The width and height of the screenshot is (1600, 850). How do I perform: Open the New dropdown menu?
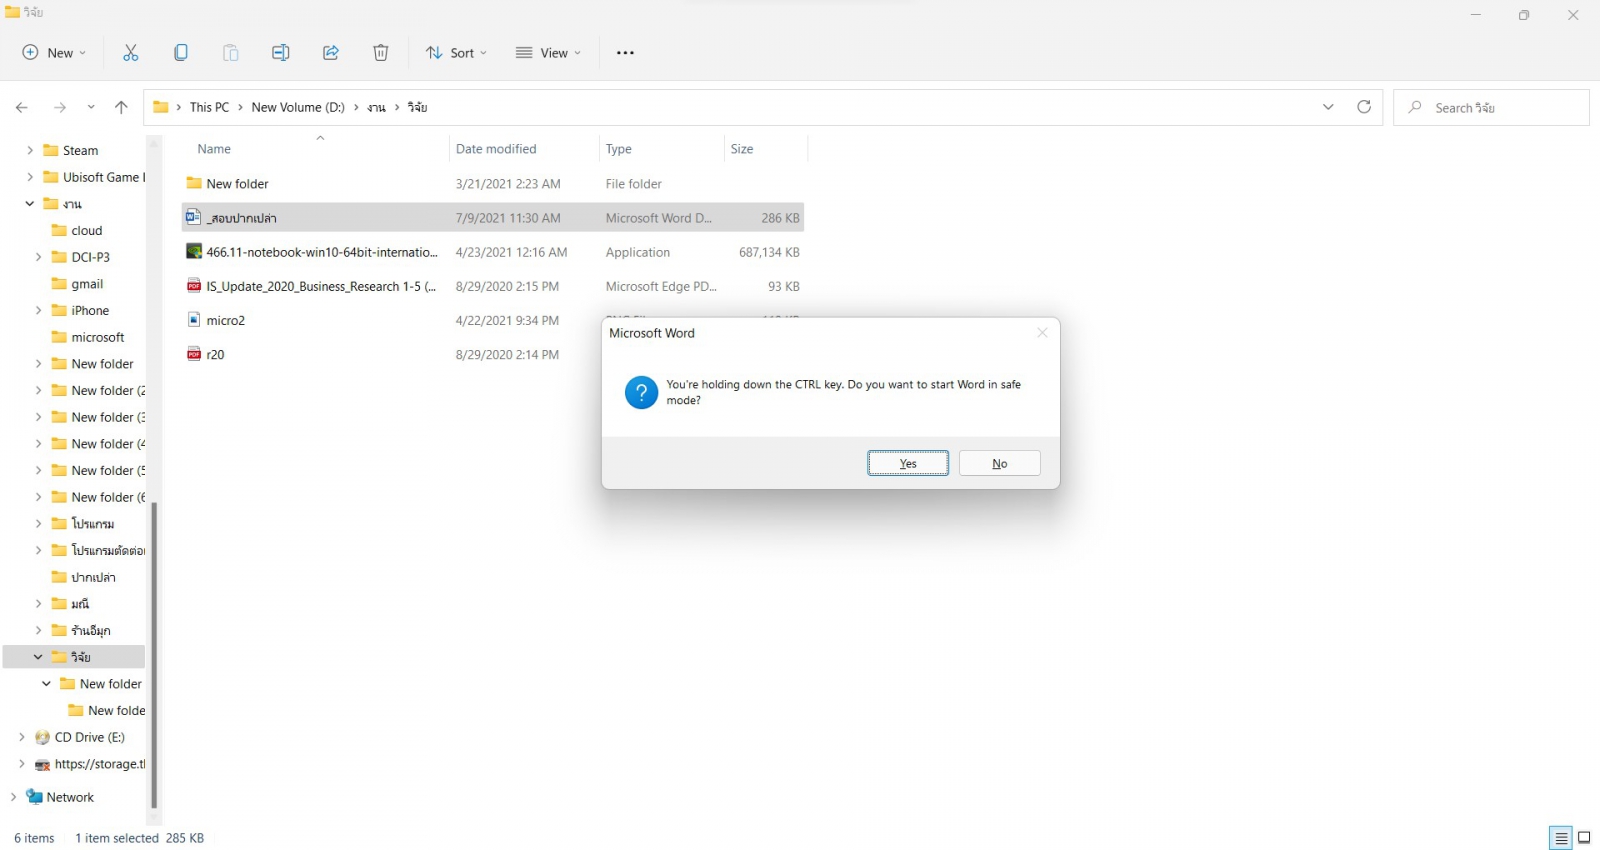55,53
